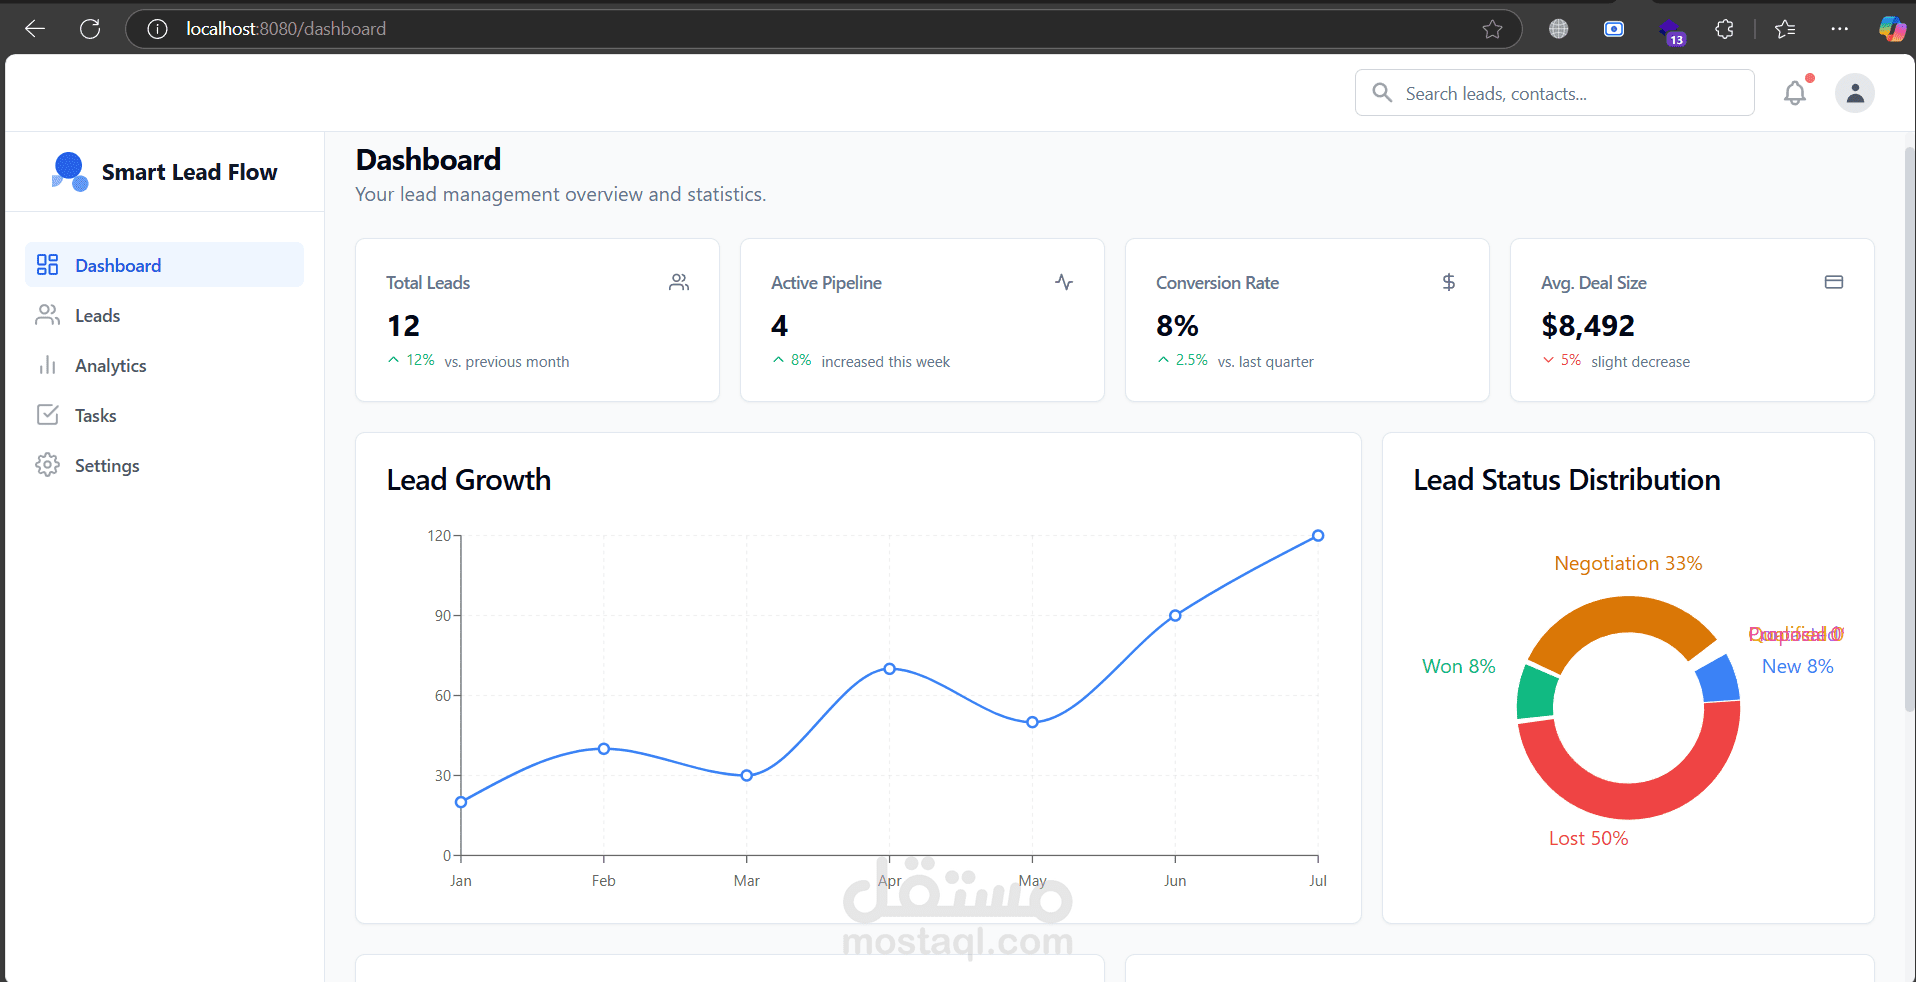Click the Jun data point on Lead Growth chart

[x=1175, y=616]
